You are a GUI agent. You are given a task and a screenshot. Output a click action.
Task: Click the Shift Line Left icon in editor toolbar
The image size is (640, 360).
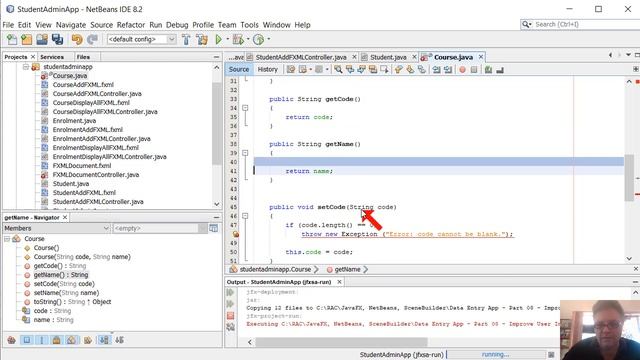(x=436, y=70)
